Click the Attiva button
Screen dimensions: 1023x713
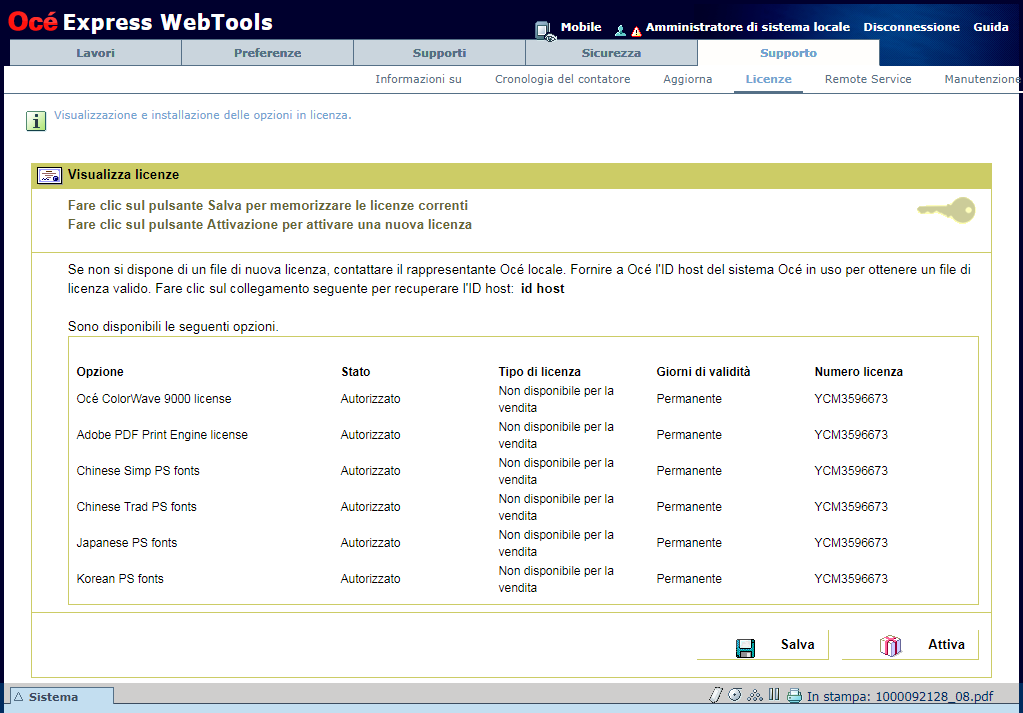tap(910, 645)
